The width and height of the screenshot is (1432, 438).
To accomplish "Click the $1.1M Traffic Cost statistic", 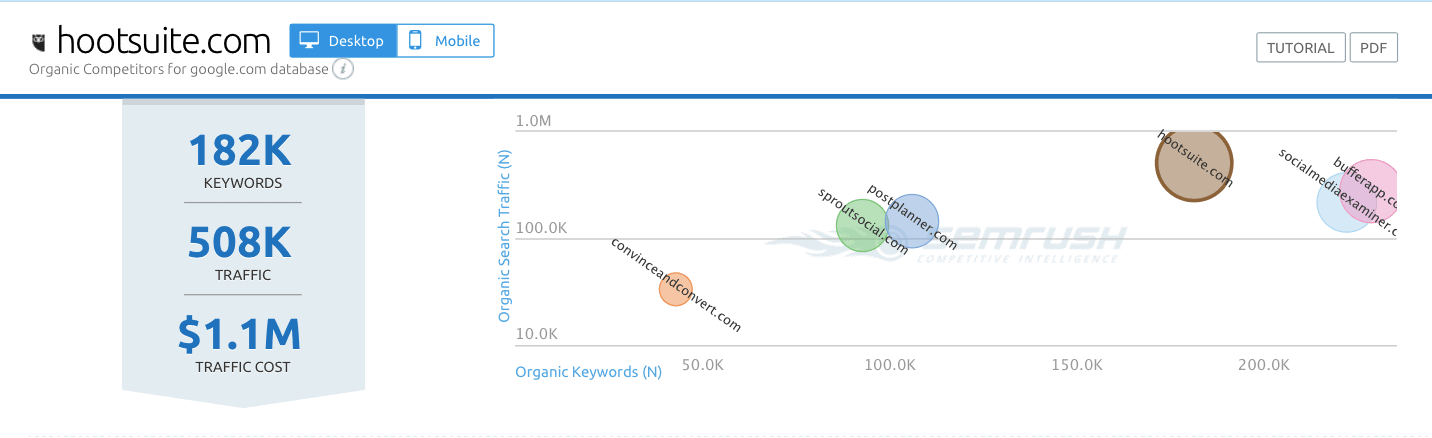I will 243,344.
